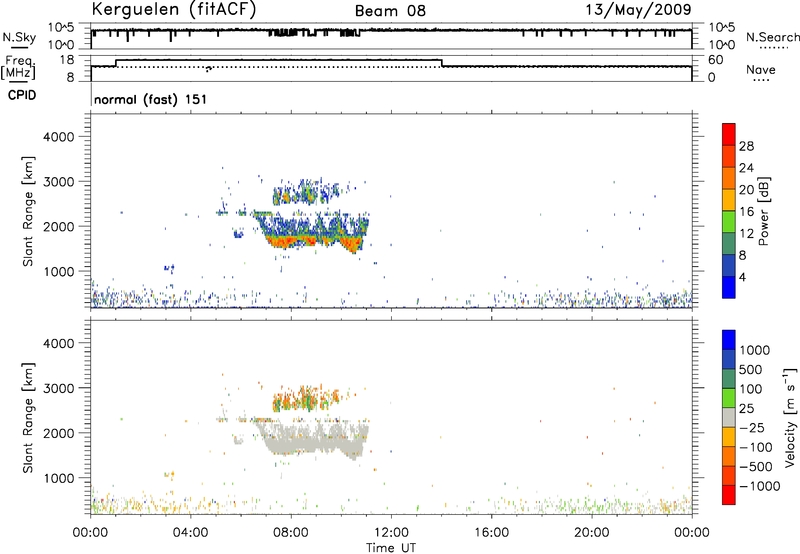Pick the Velocity segment between −500 and −1000
Screen dimensions: 800x554
coord(729,475)
